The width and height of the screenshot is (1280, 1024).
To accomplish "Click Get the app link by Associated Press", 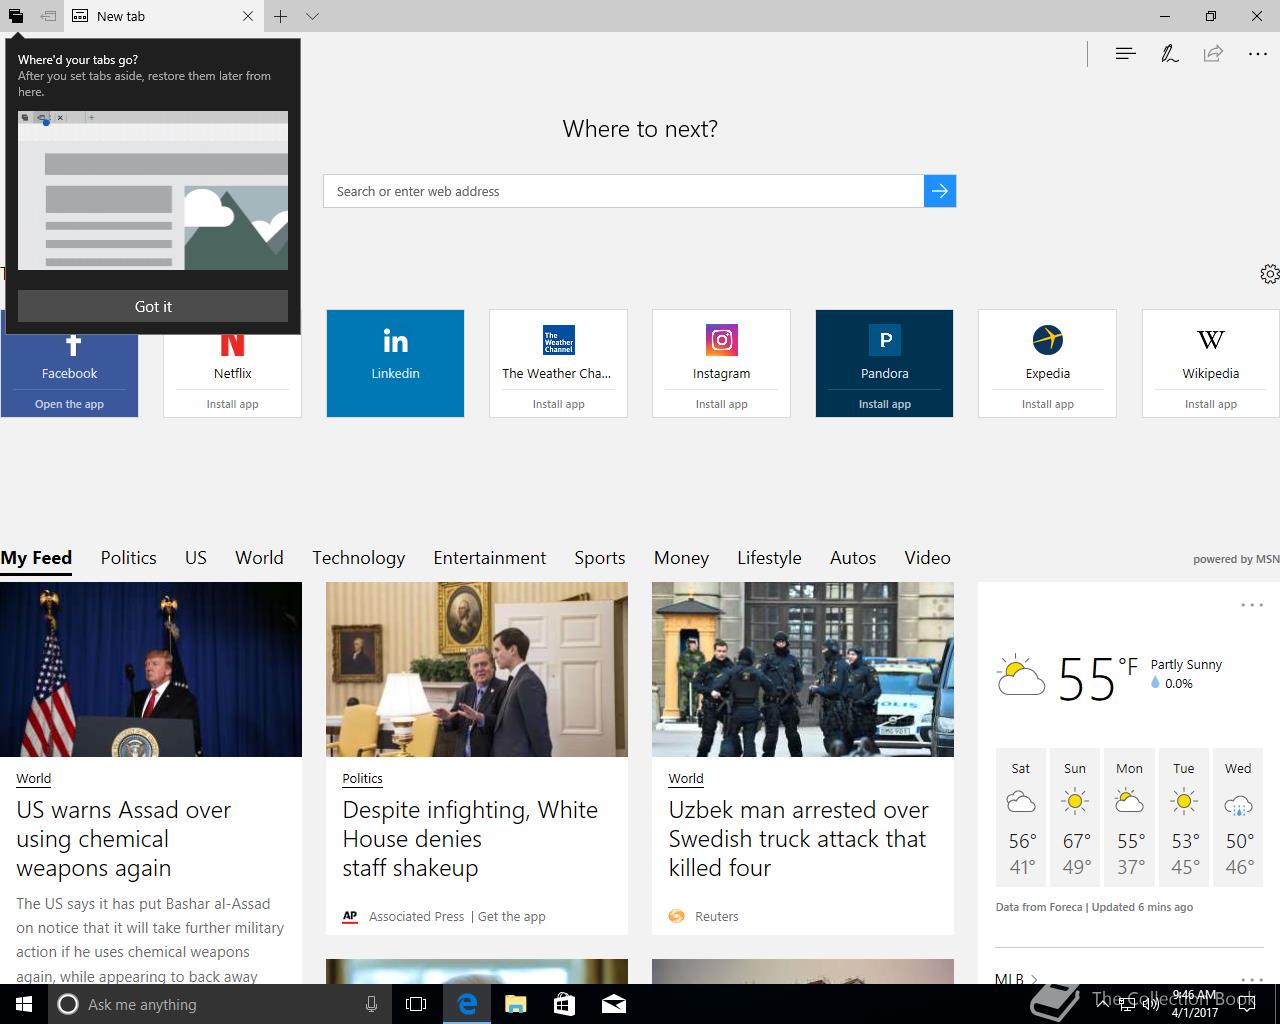I will 511,916.
